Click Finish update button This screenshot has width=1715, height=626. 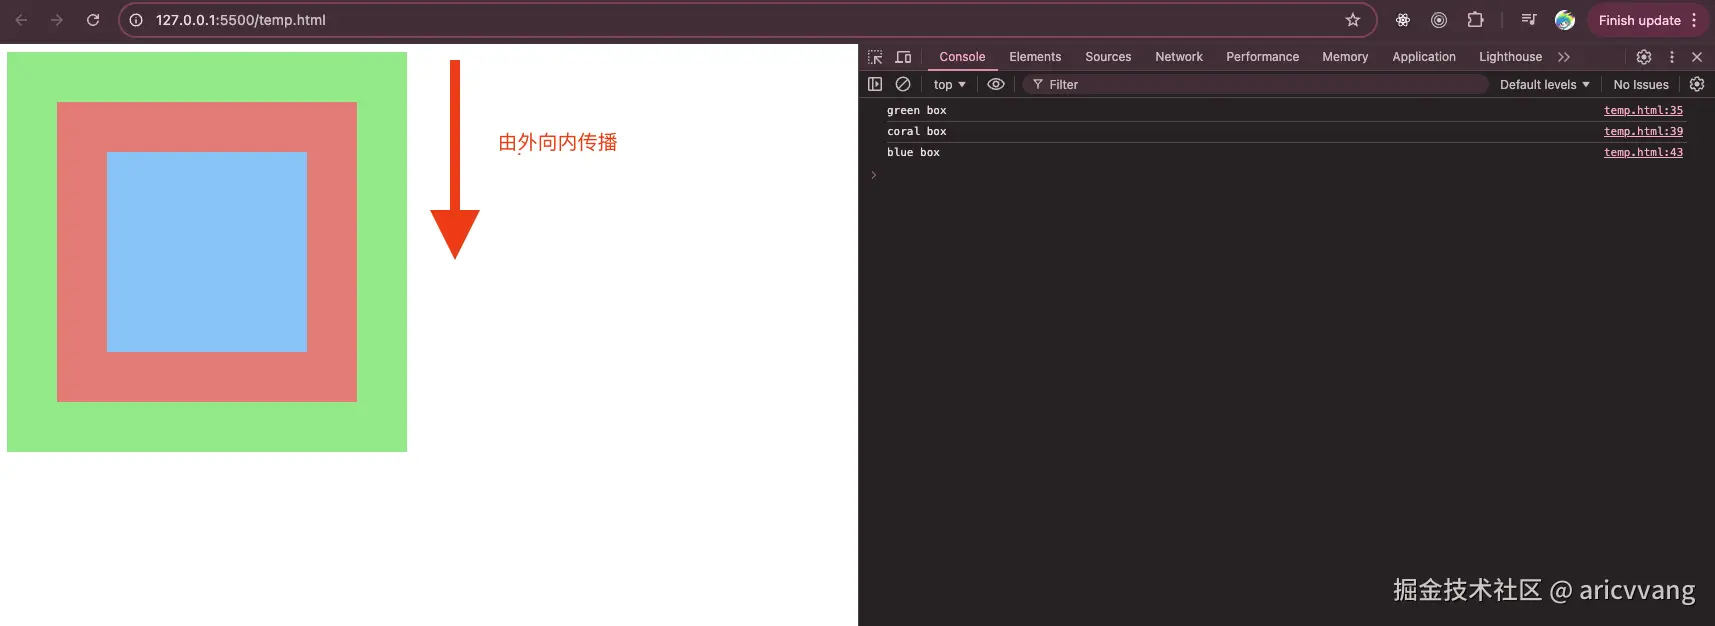(1639, 20)
